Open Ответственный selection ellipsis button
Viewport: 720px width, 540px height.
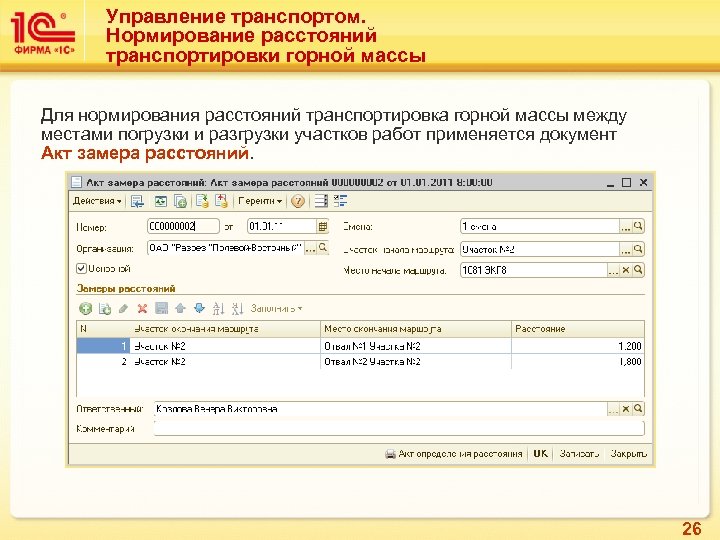pos(613,409)
